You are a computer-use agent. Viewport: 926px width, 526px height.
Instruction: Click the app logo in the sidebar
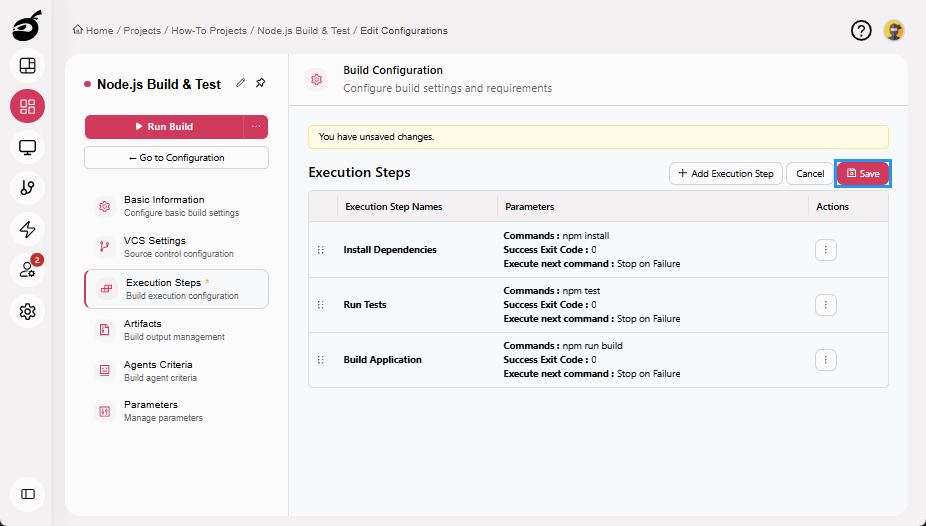(27, 25)
